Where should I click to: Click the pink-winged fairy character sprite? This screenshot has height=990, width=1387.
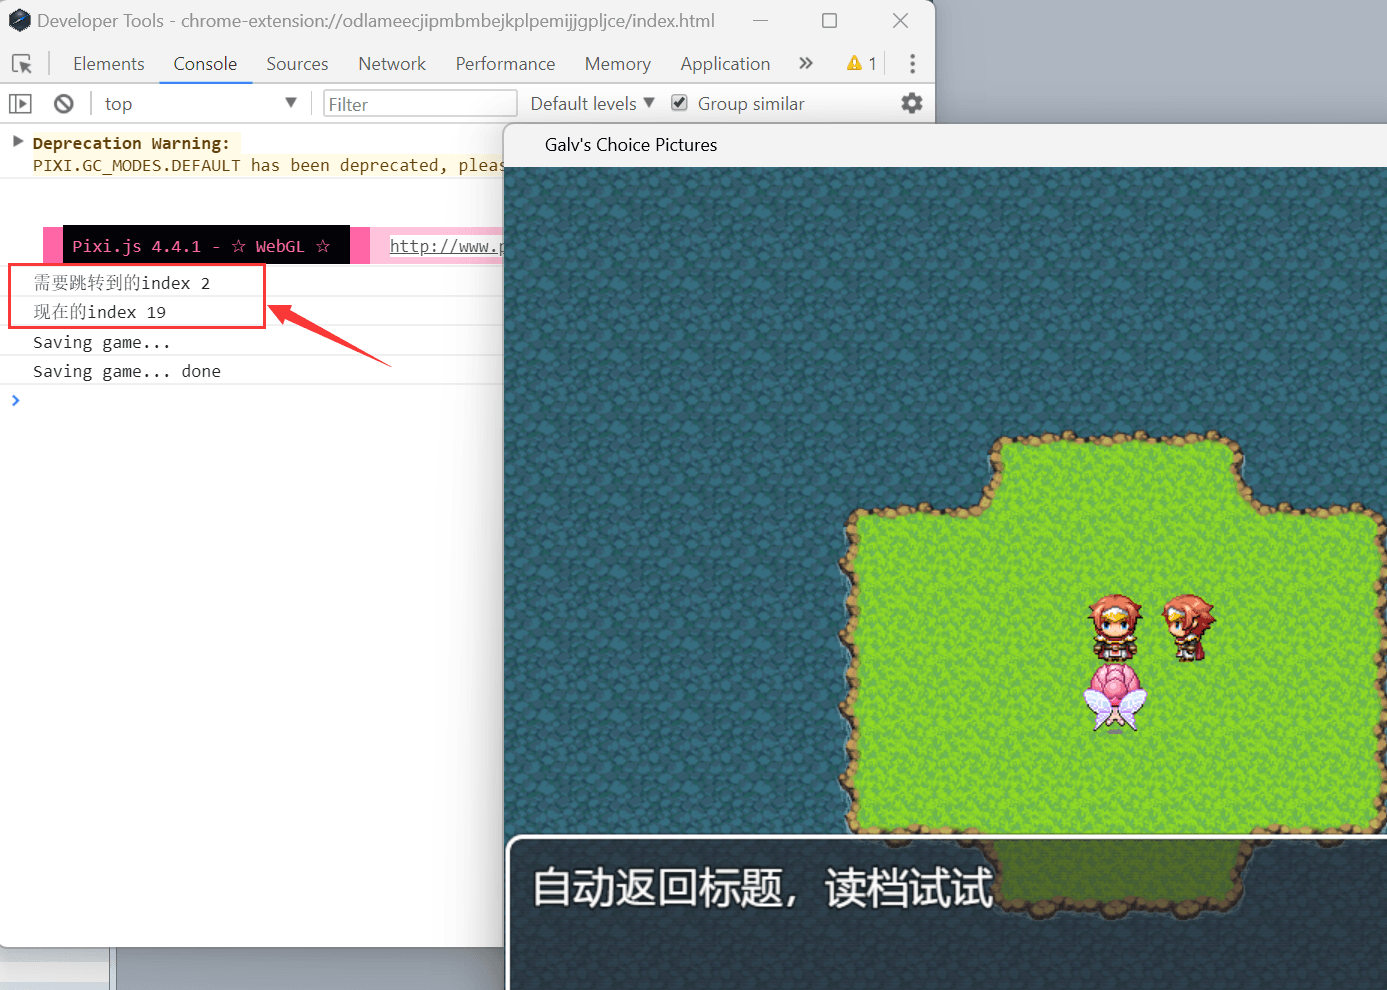1116,697
